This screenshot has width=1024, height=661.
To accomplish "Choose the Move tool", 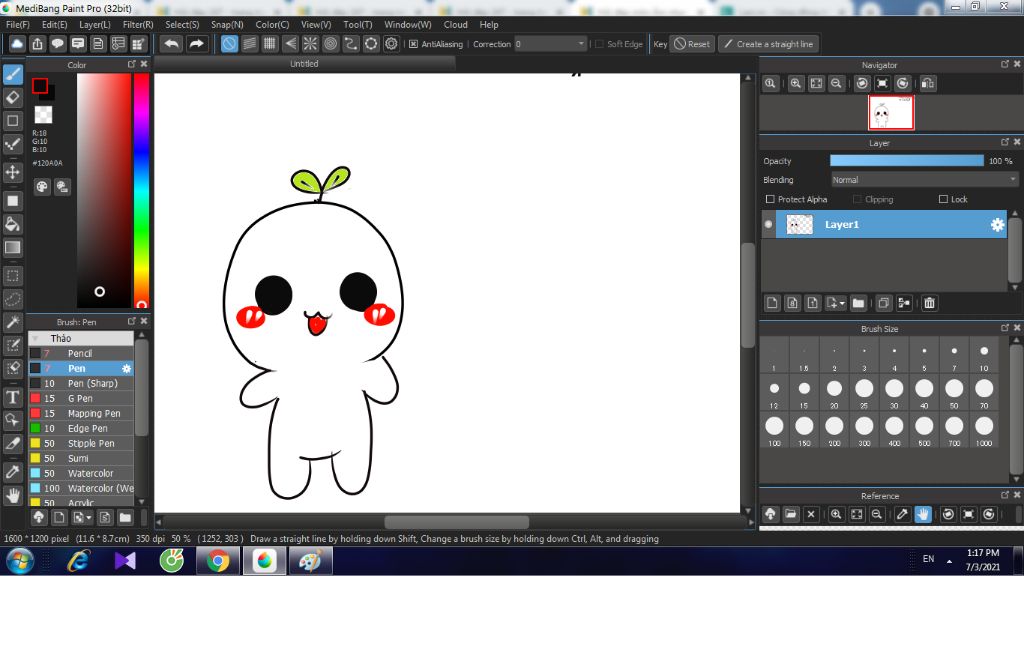I will pos(13,172).
